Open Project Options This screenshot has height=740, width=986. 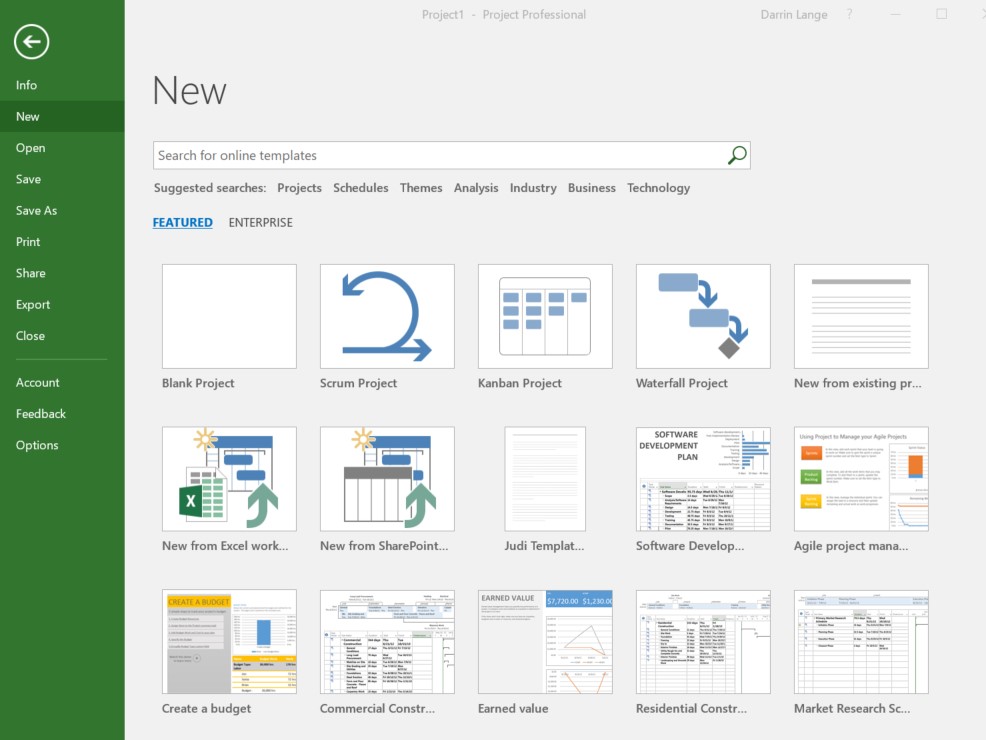click(x=62, y=445)
